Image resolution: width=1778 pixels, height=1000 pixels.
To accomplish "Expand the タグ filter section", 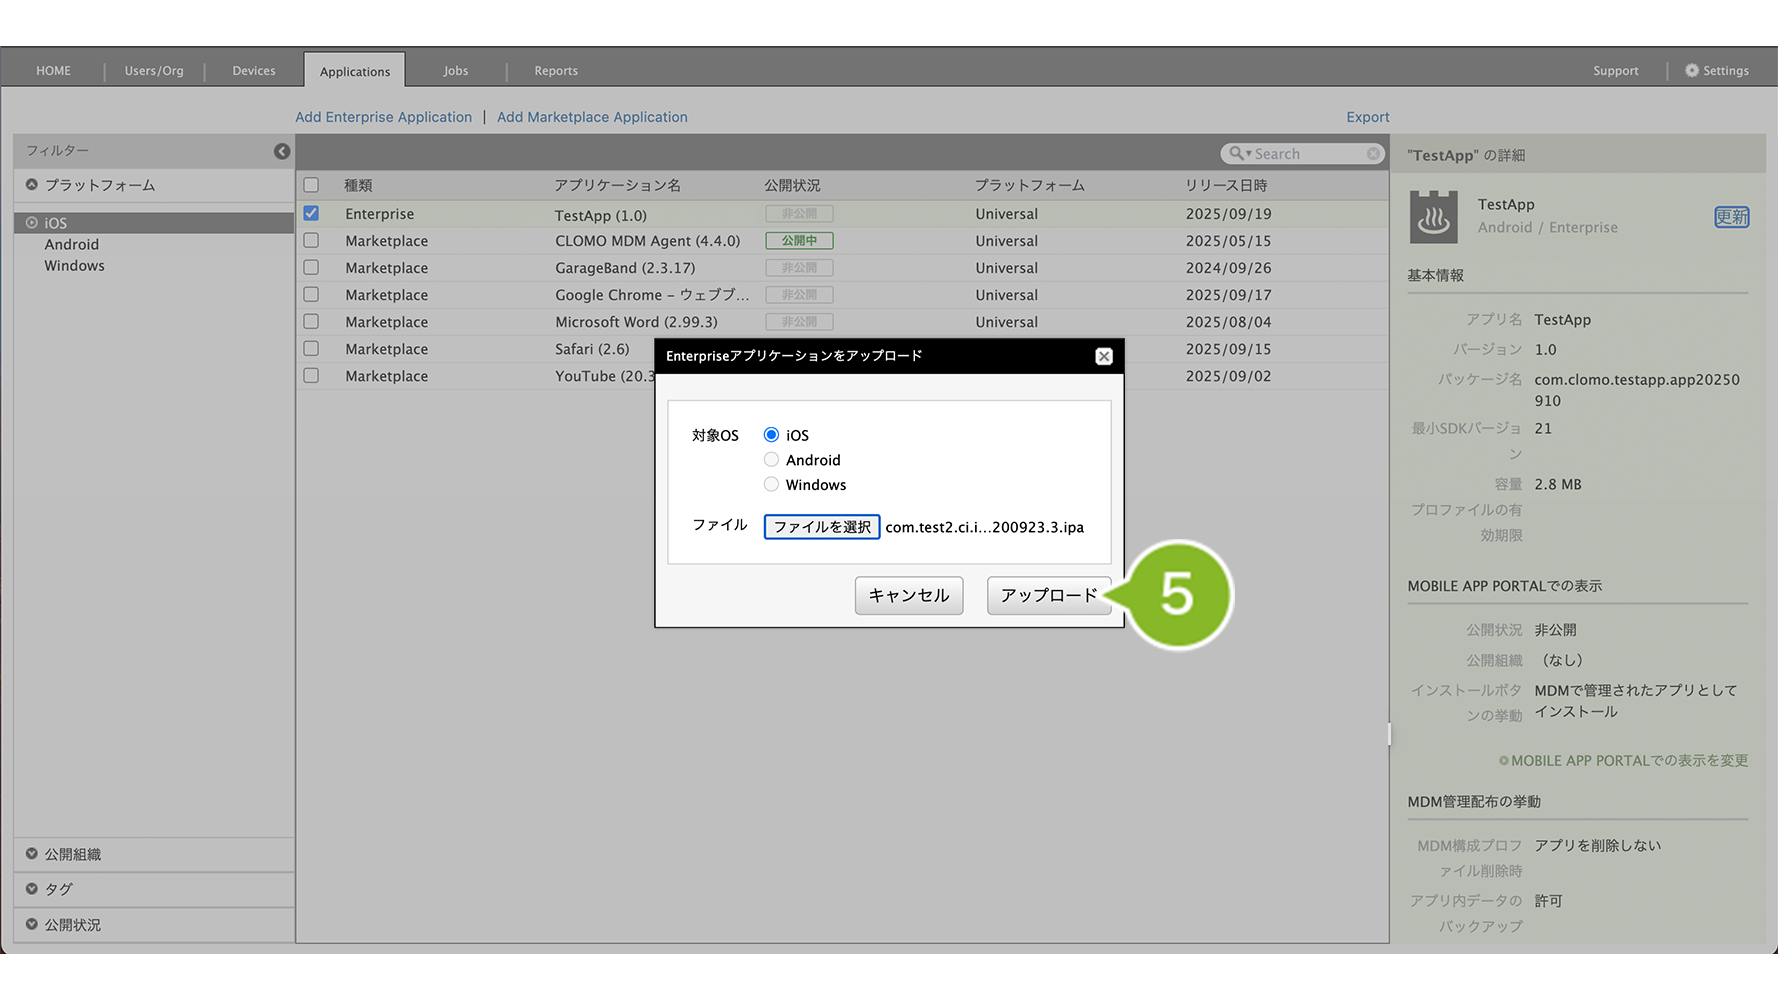I will pos(32,889).
